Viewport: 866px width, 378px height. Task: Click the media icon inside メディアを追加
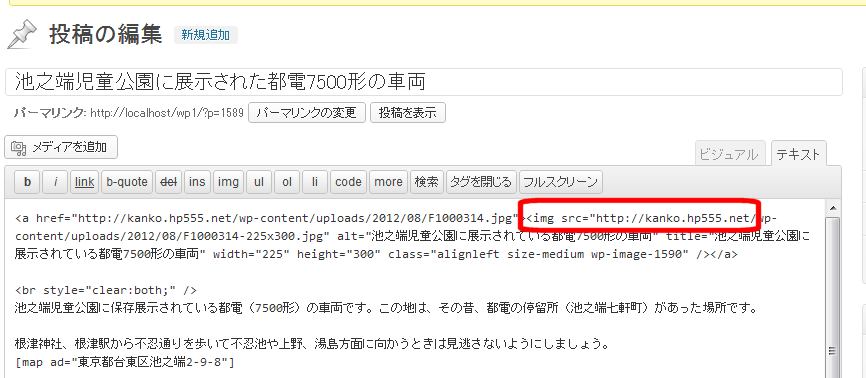click(19, 148)
